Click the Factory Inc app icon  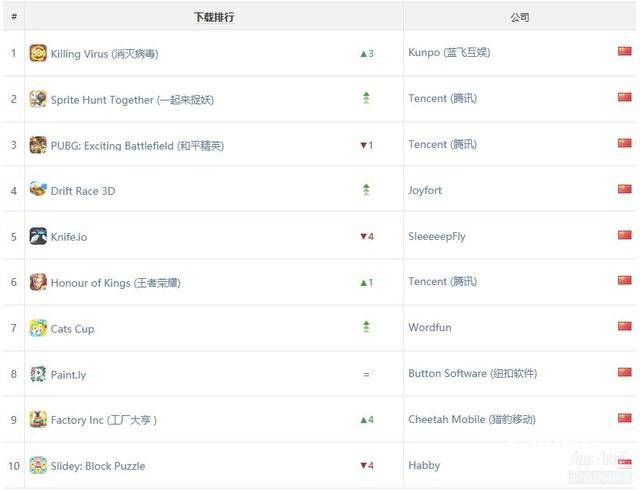coord(38,419)
